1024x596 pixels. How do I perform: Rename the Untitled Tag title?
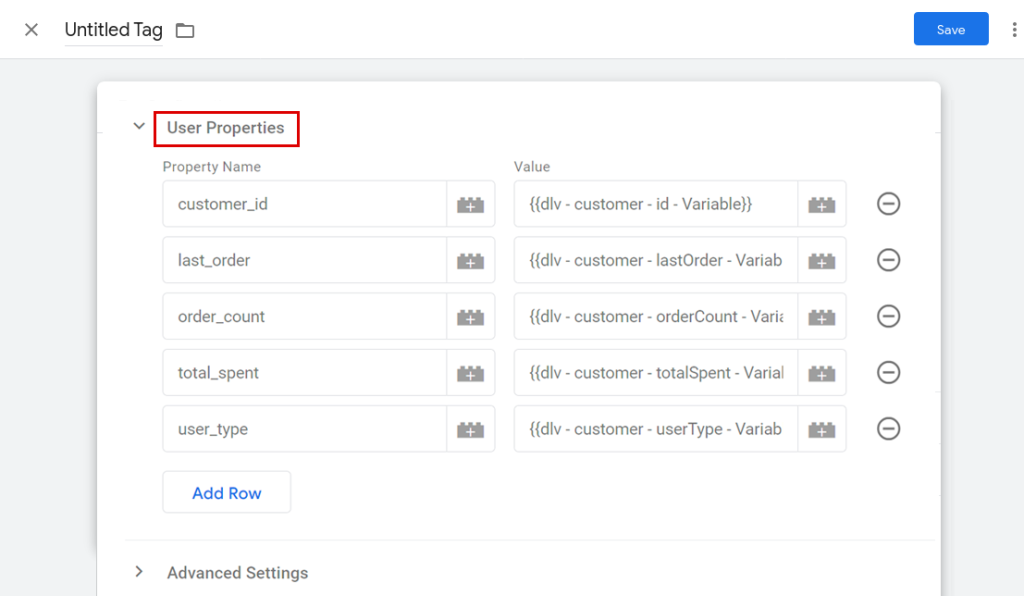(113, 29)
